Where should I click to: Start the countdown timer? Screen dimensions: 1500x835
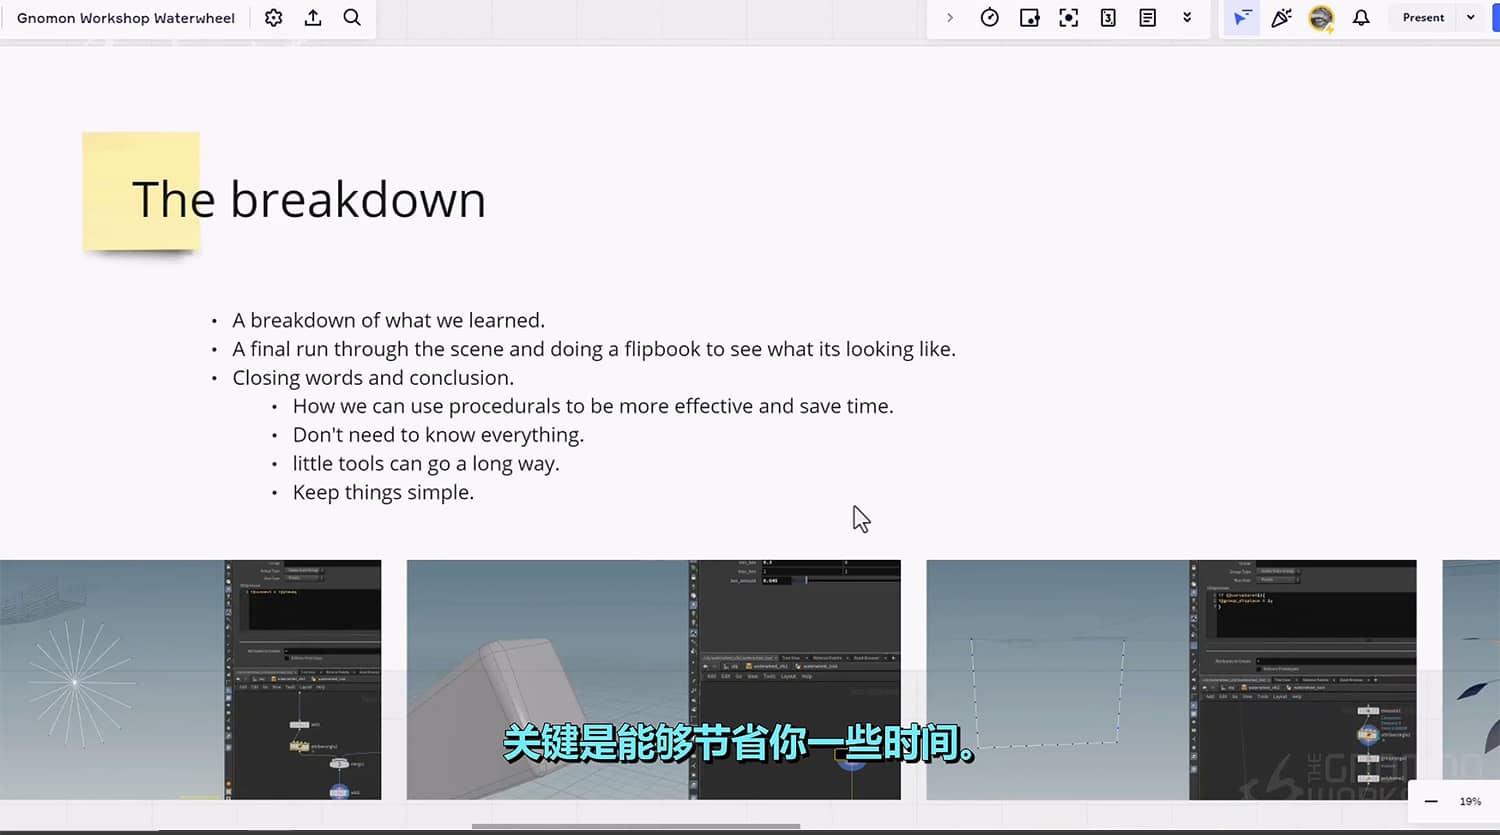point(989,17)
